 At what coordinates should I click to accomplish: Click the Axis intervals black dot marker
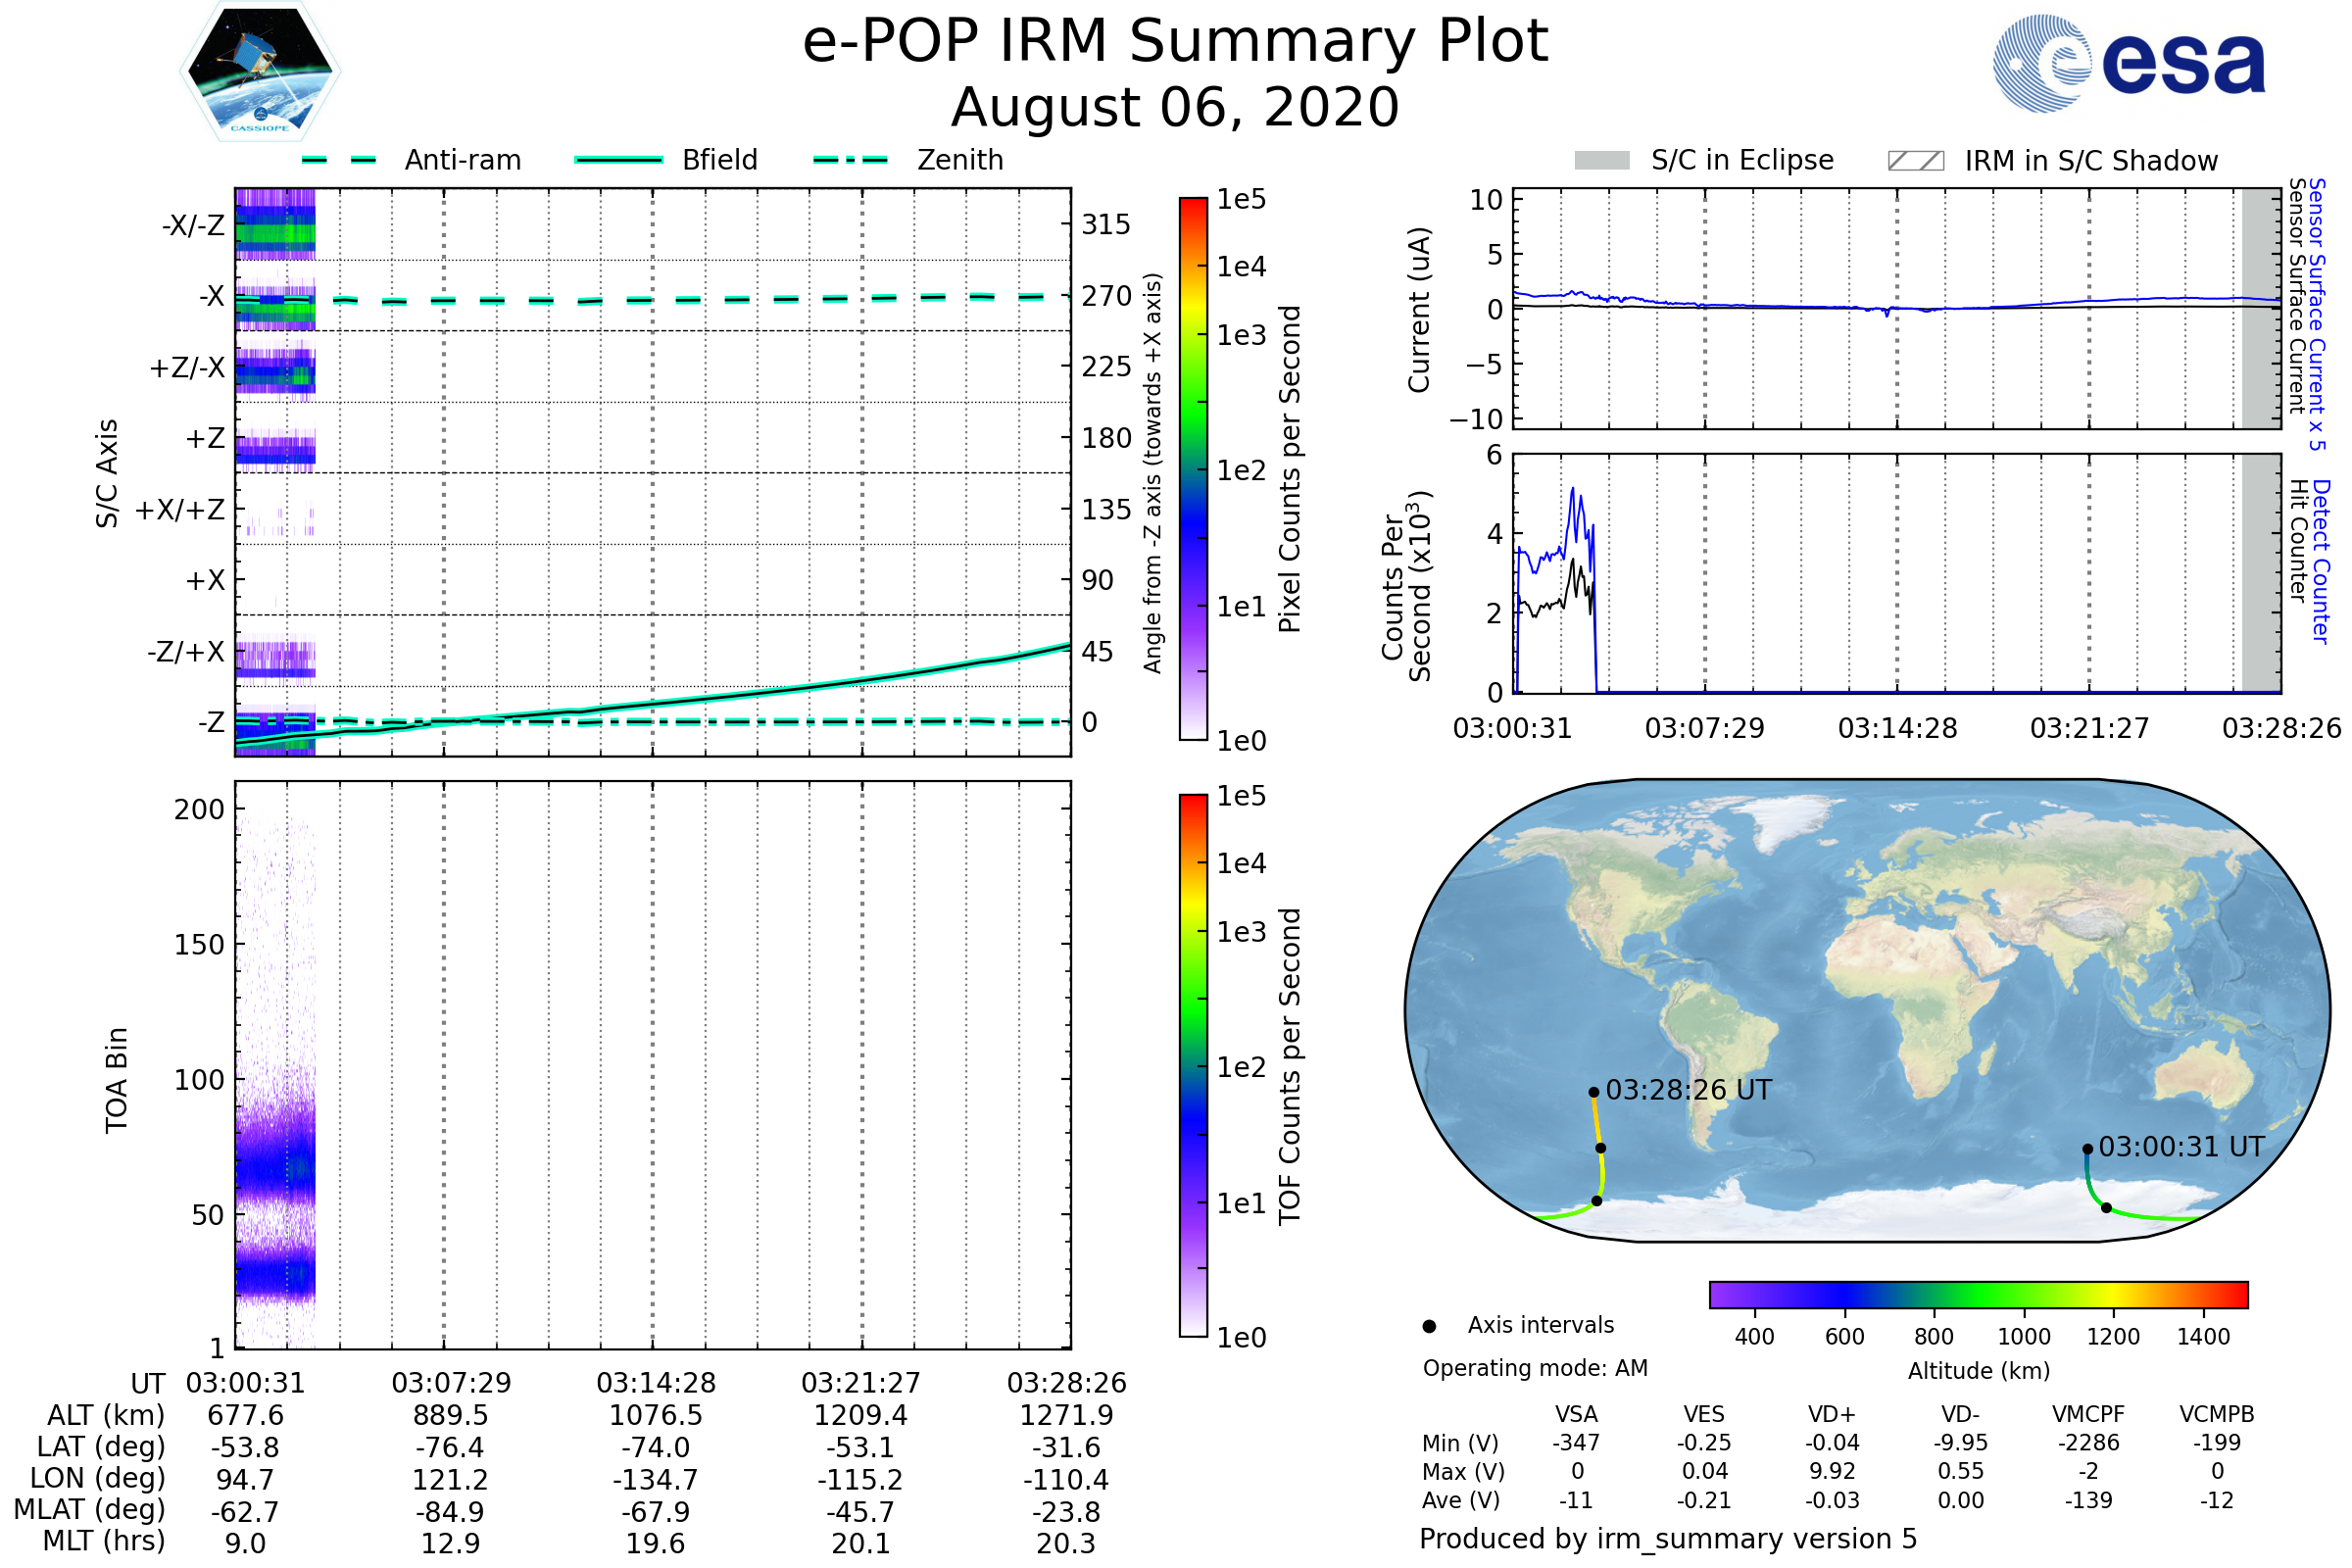click(x=1429, y=1326)
